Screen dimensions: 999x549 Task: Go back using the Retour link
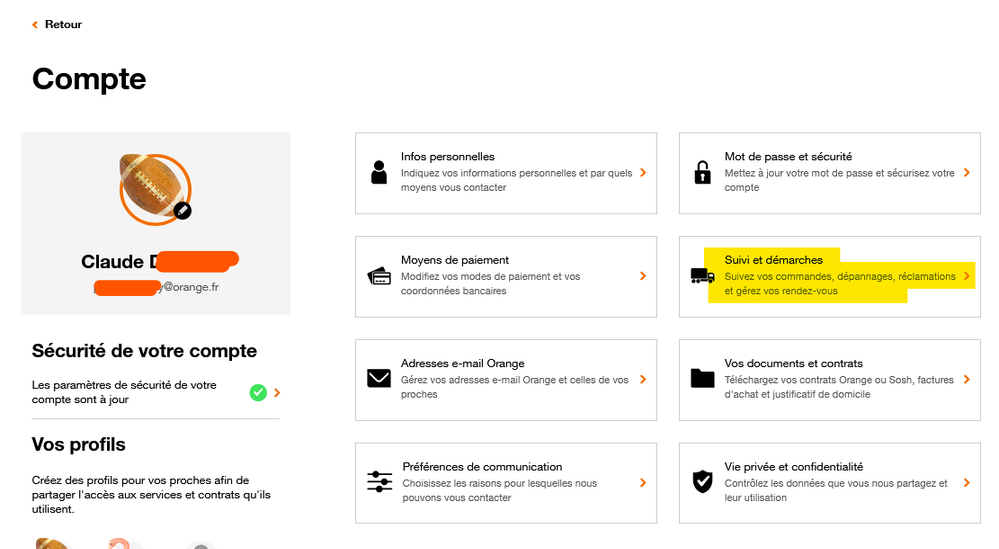click(57, 24)
